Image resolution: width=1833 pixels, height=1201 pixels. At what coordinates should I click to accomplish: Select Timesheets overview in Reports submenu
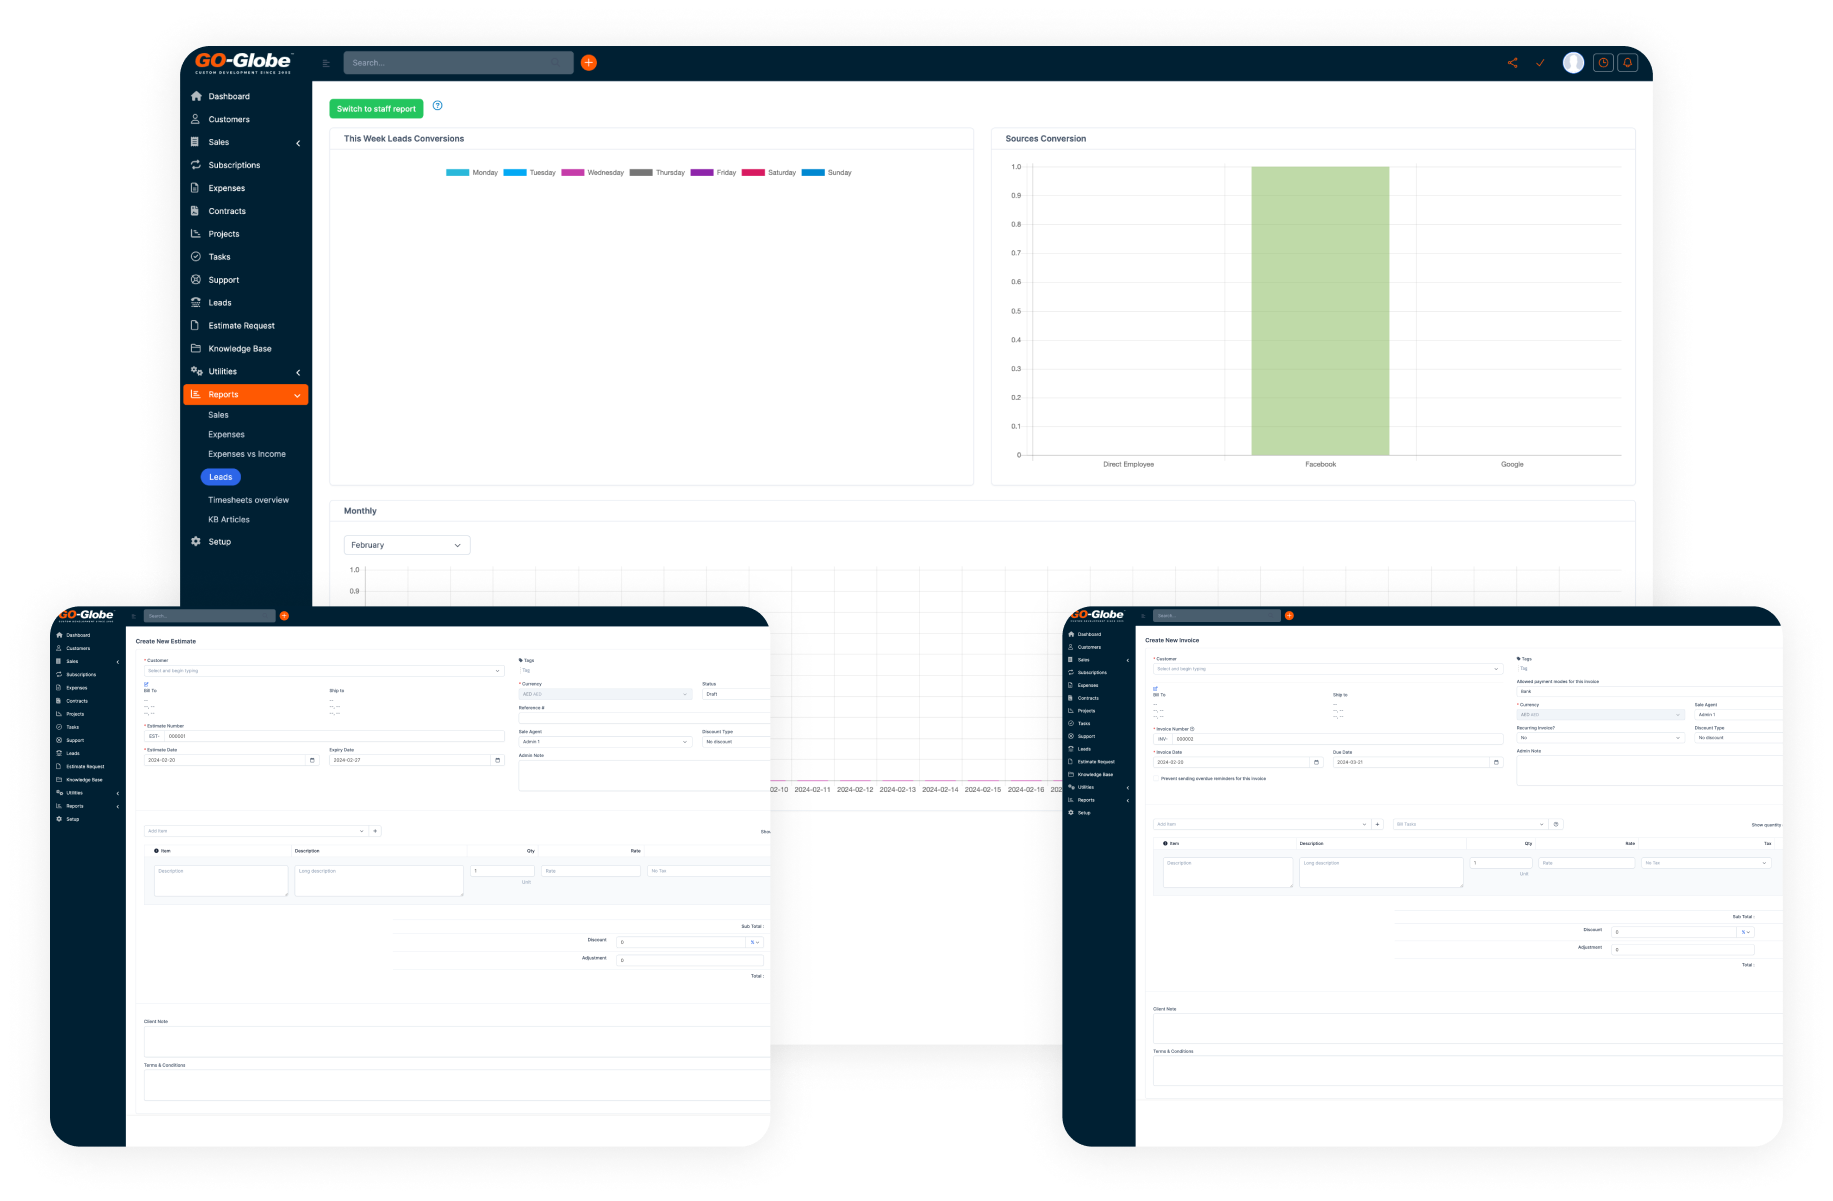click(248, 500)
